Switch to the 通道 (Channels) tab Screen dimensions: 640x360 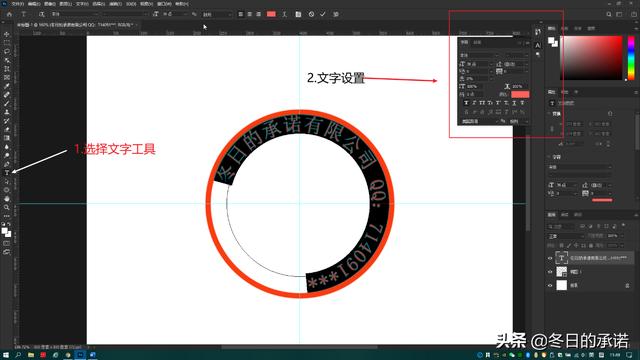(x=565, y=214)
